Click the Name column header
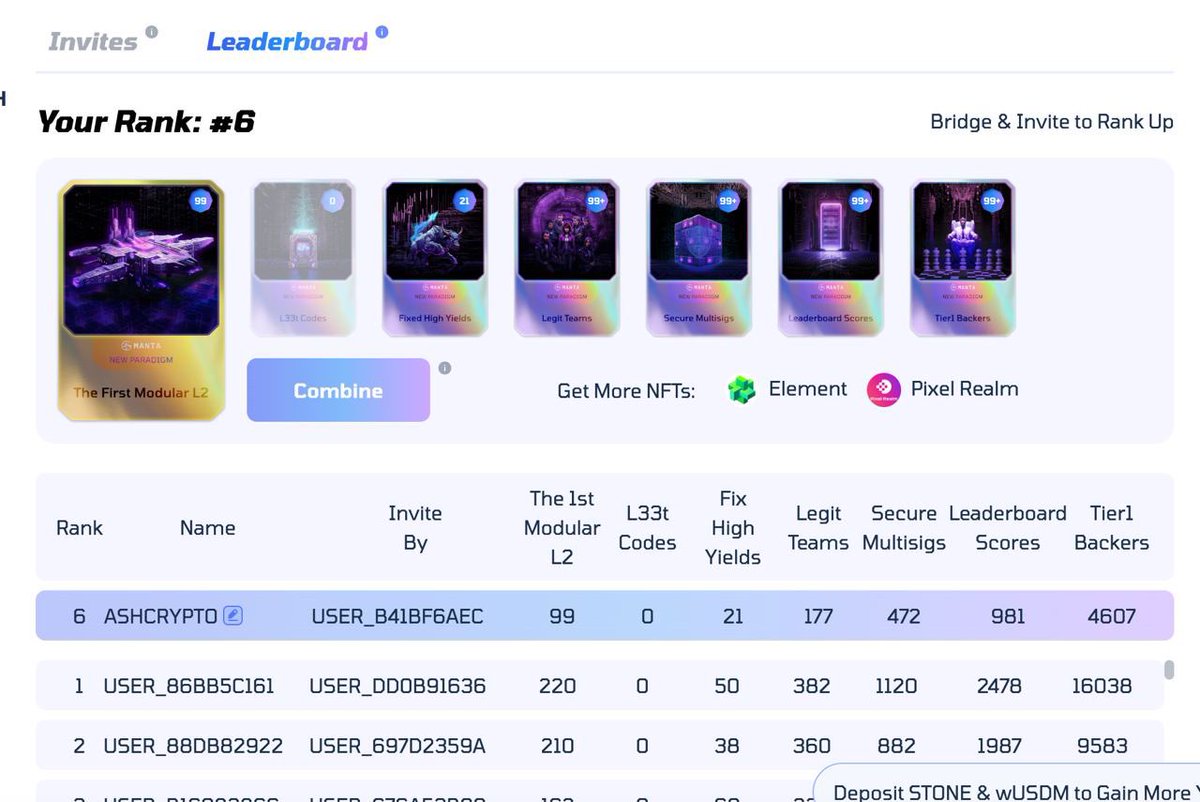The height and width of the screenshot is (802, 1200). (207, 528)
